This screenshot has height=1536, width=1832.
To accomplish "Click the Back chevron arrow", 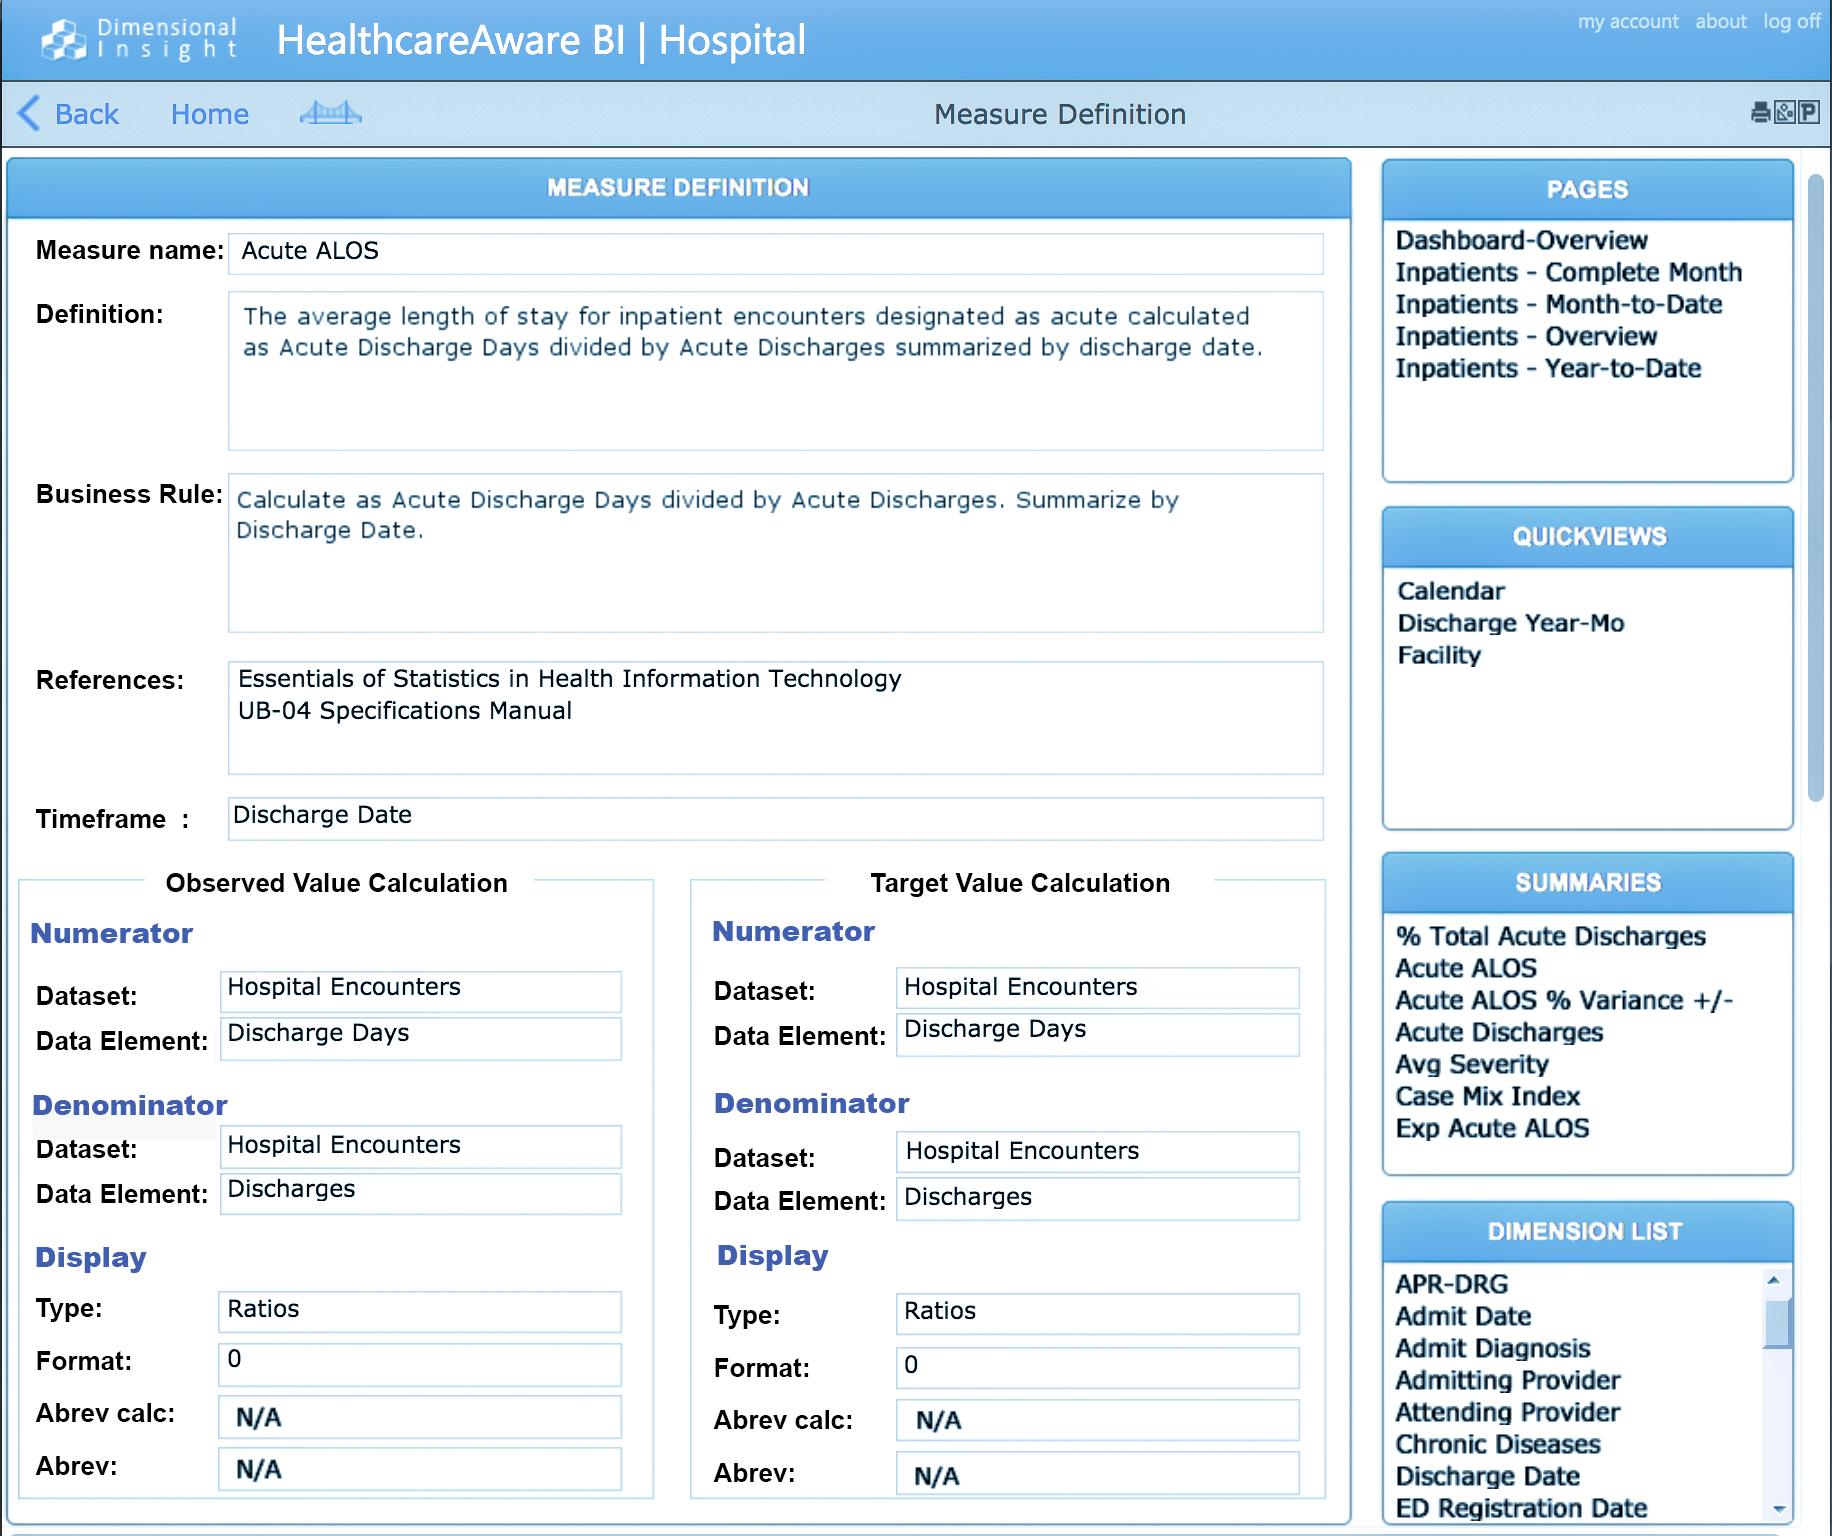I will coord(30,114).
